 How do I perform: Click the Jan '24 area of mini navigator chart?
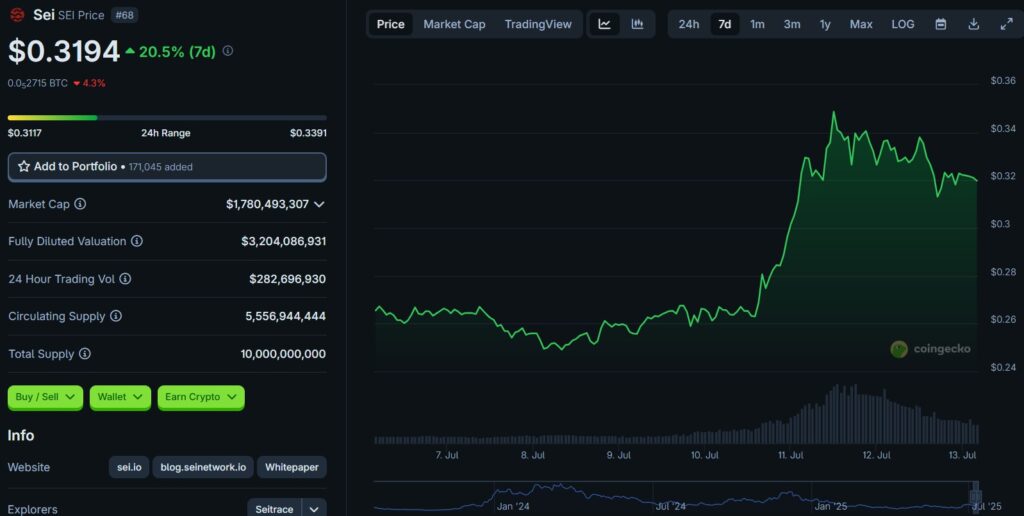(513, 506)
